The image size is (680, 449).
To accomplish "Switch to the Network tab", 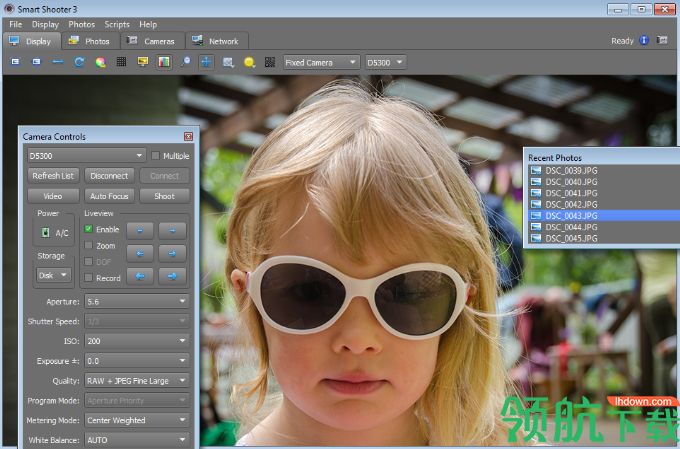I will pos(216,41).
